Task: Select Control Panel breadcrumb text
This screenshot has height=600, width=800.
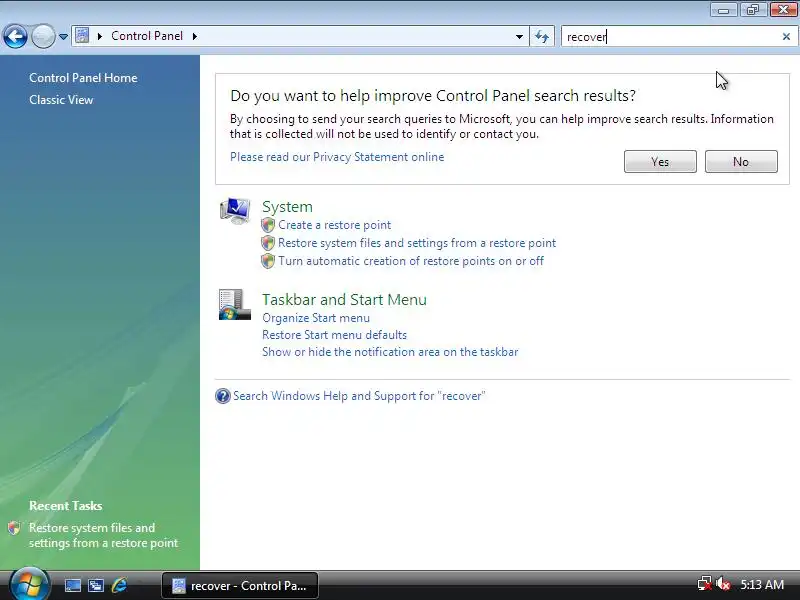Action: pos(147,36)
